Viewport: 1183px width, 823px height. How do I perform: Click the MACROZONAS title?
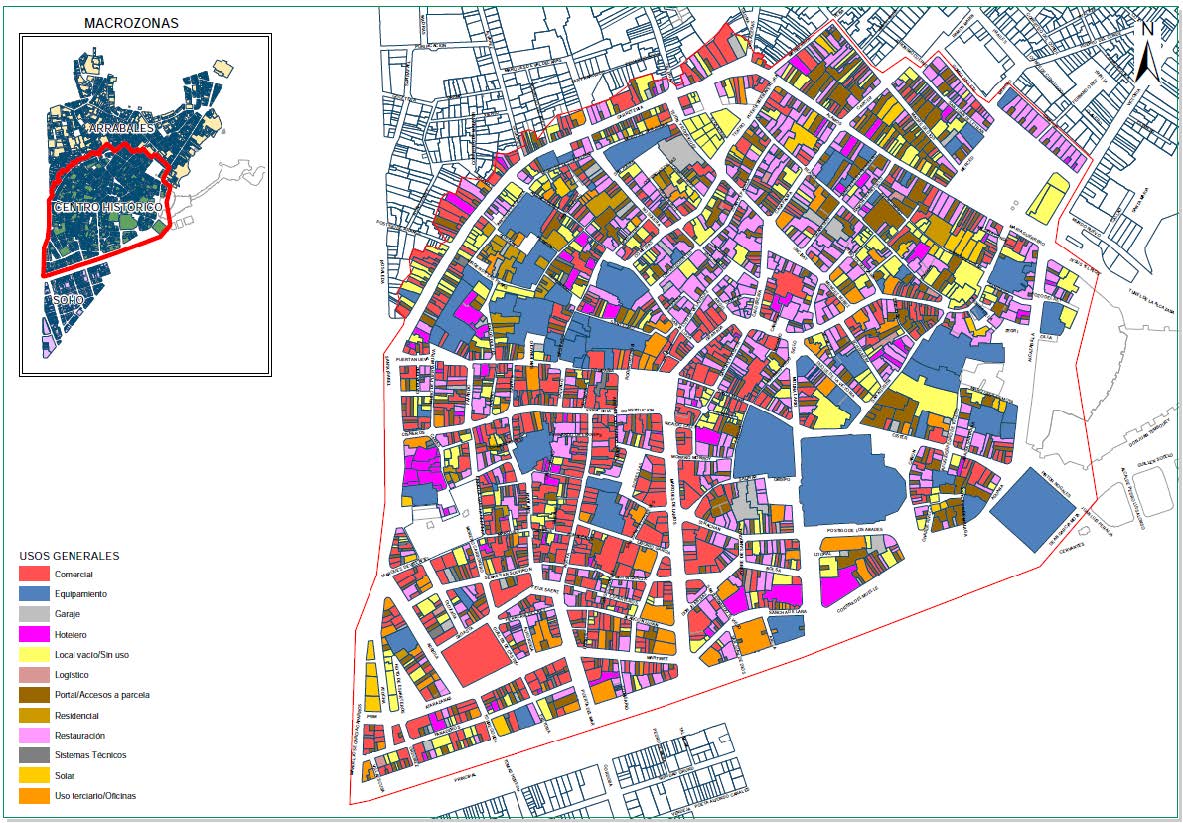[131, 23]
